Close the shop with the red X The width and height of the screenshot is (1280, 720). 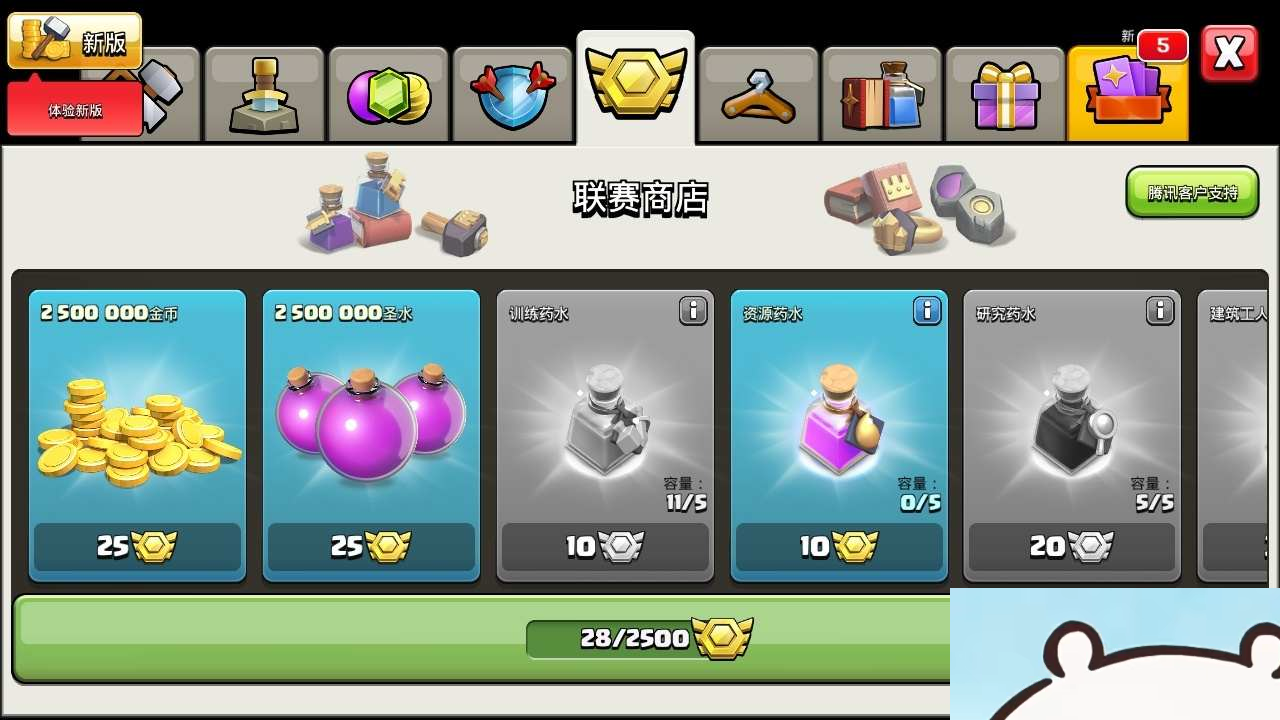click(1229, 53)
